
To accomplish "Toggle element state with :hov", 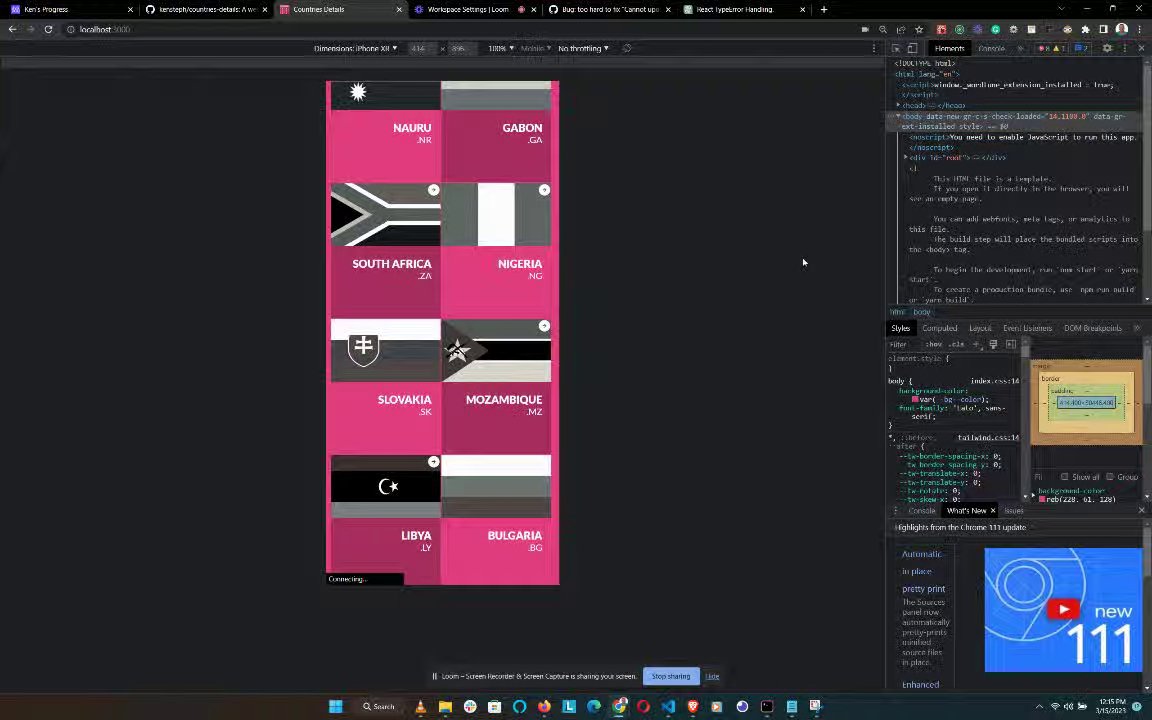I will pyautogui.click(x=934, y=344).
